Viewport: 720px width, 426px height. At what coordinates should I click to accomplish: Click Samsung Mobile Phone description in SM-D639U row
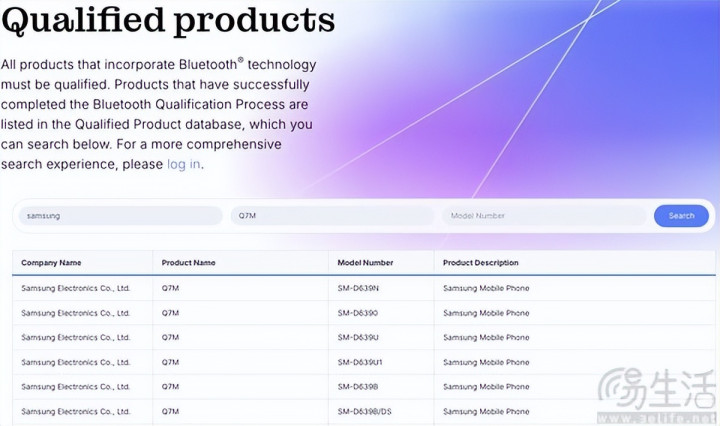click(x=486, y=337)
